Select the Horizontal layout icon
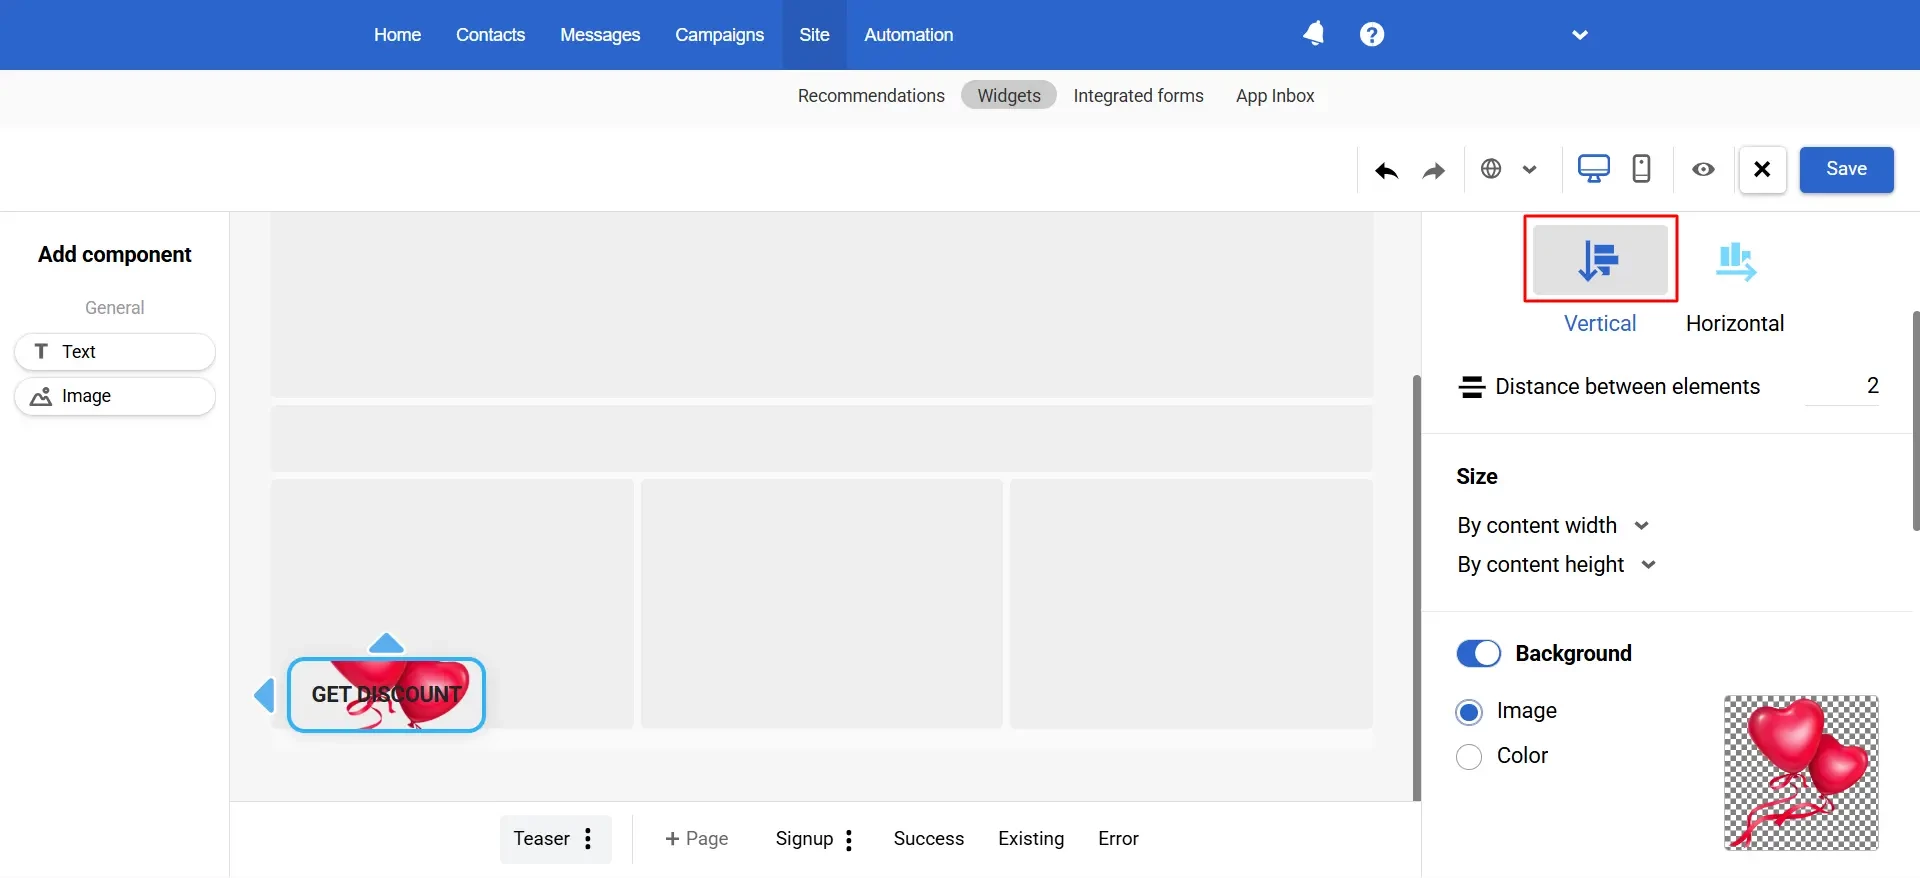The image size is (1920, 878). click(1735, 262)
